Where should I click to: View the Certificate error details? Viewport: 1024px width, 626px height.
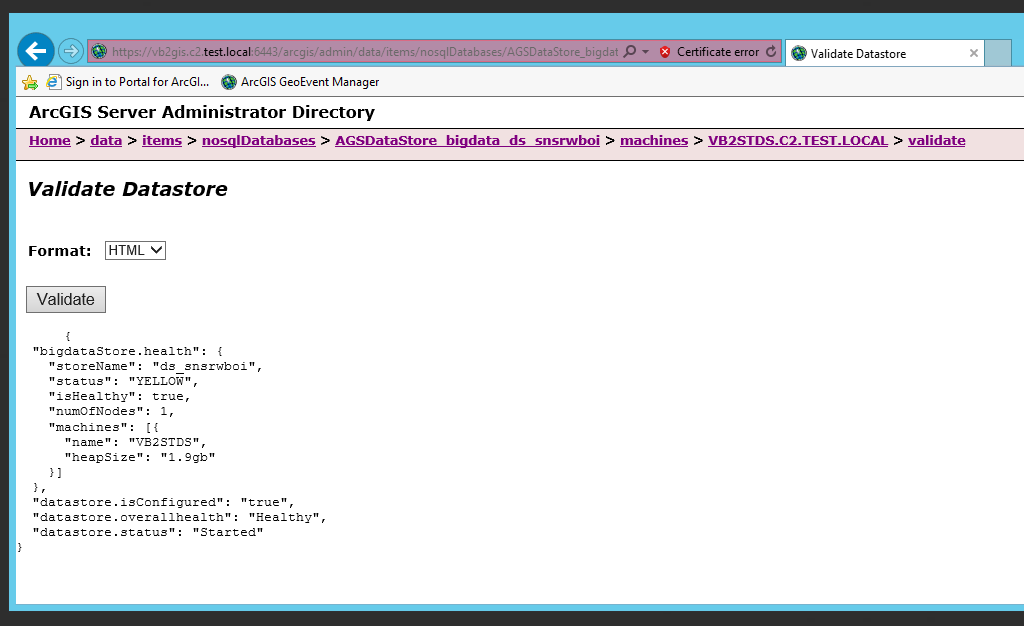click(718, 52)
